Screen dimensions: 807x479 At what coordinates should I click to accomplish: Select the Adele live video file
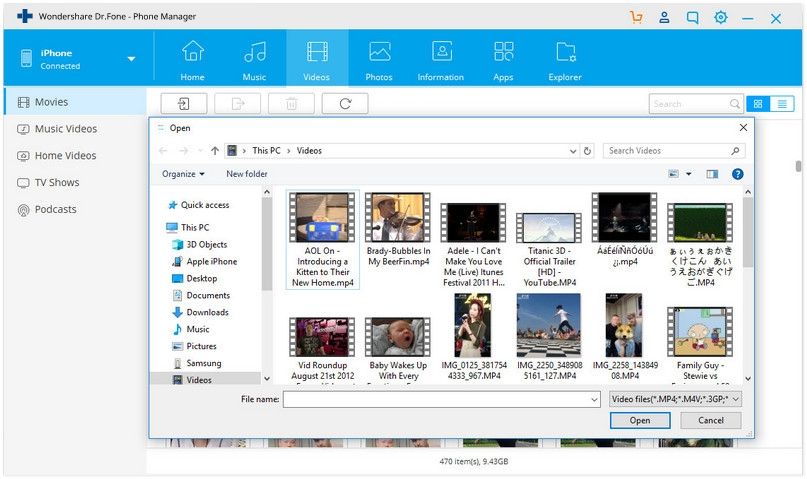[x=474, y=245]
